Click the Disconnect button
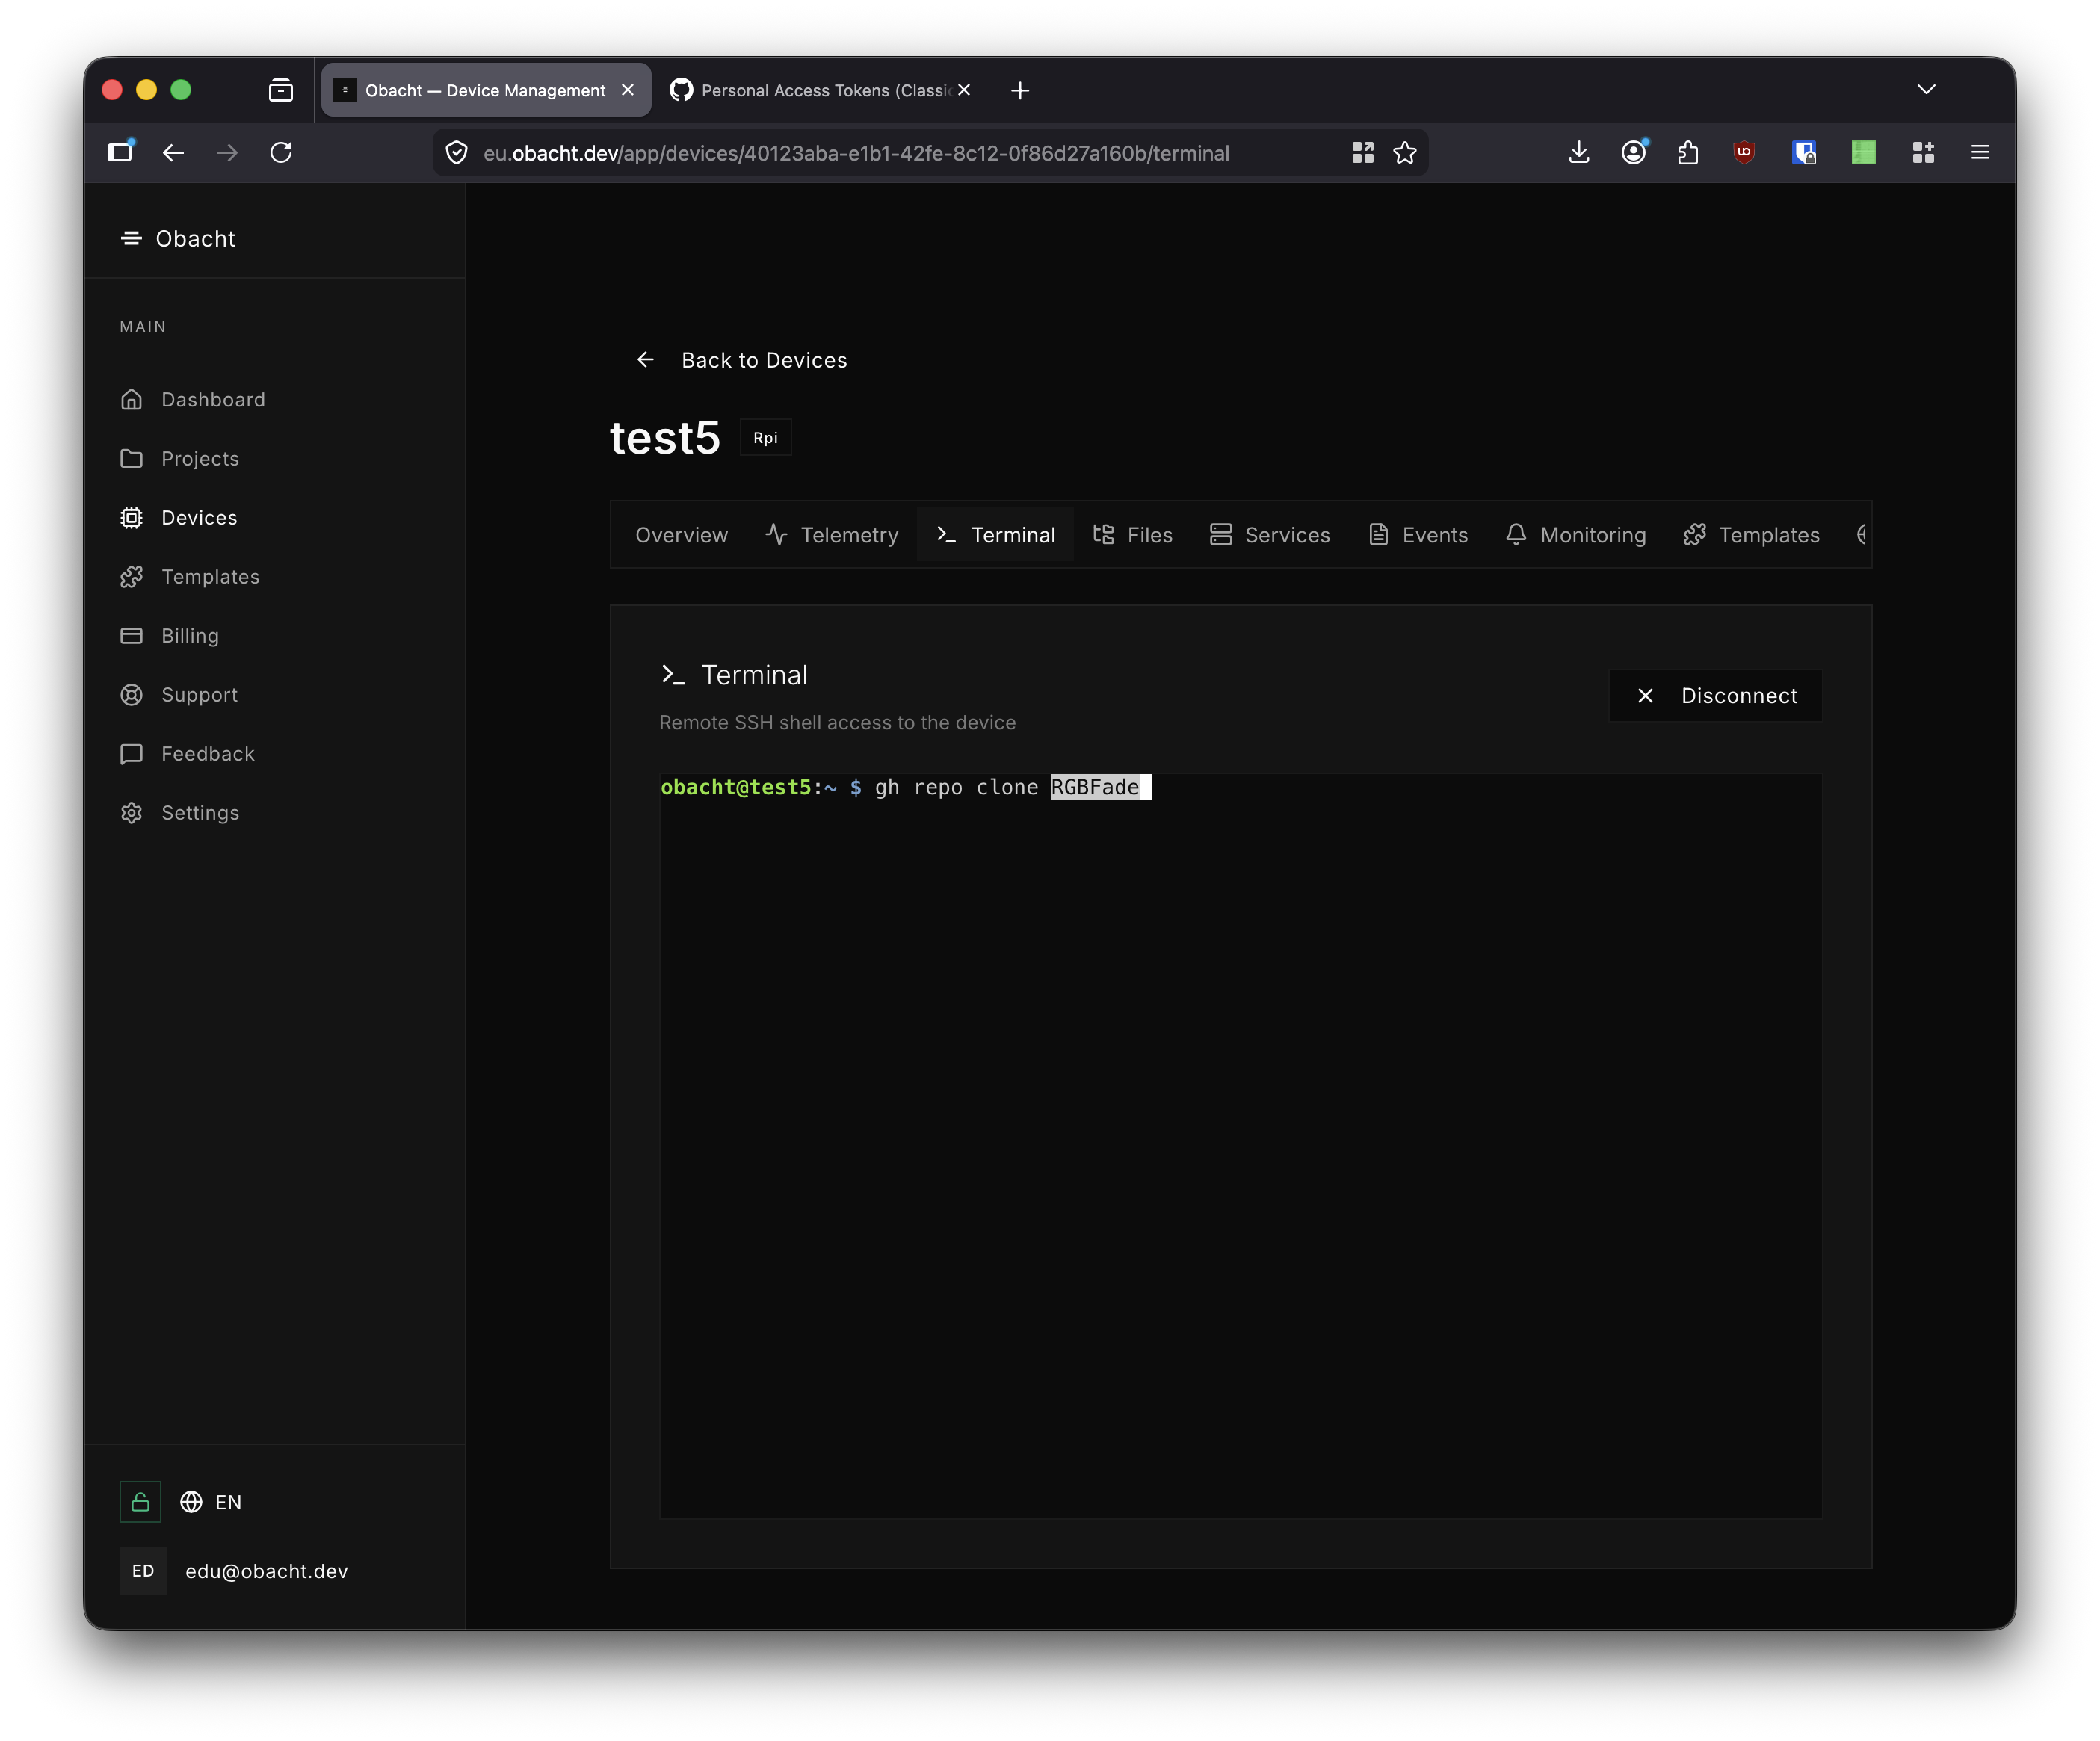Screen dimensions: 2100x1741 click(x=1715, y=696)
